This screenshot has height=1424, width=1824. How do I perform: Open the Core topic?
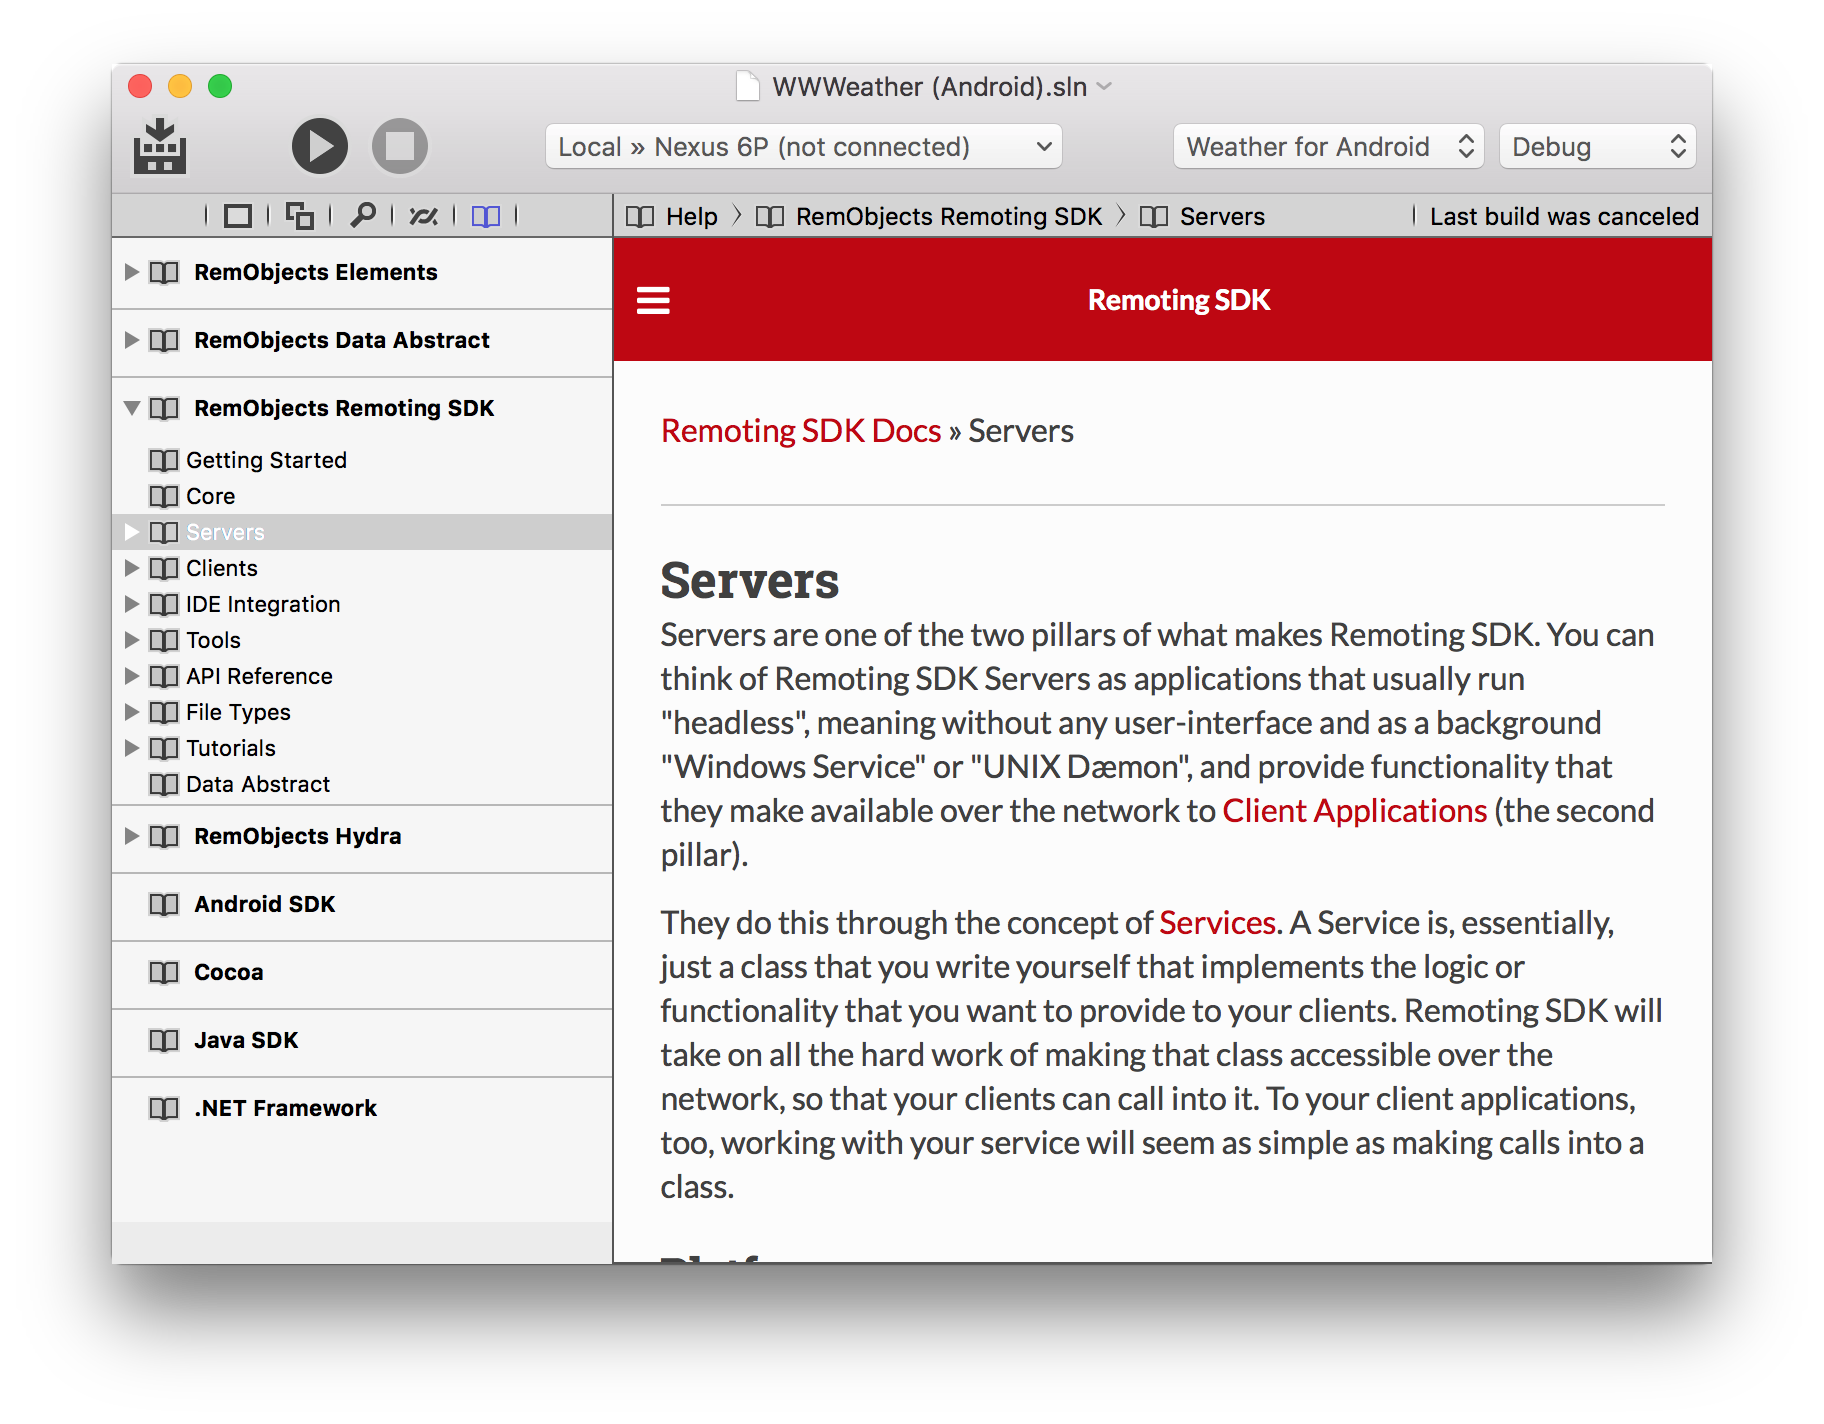click(210, 496)
